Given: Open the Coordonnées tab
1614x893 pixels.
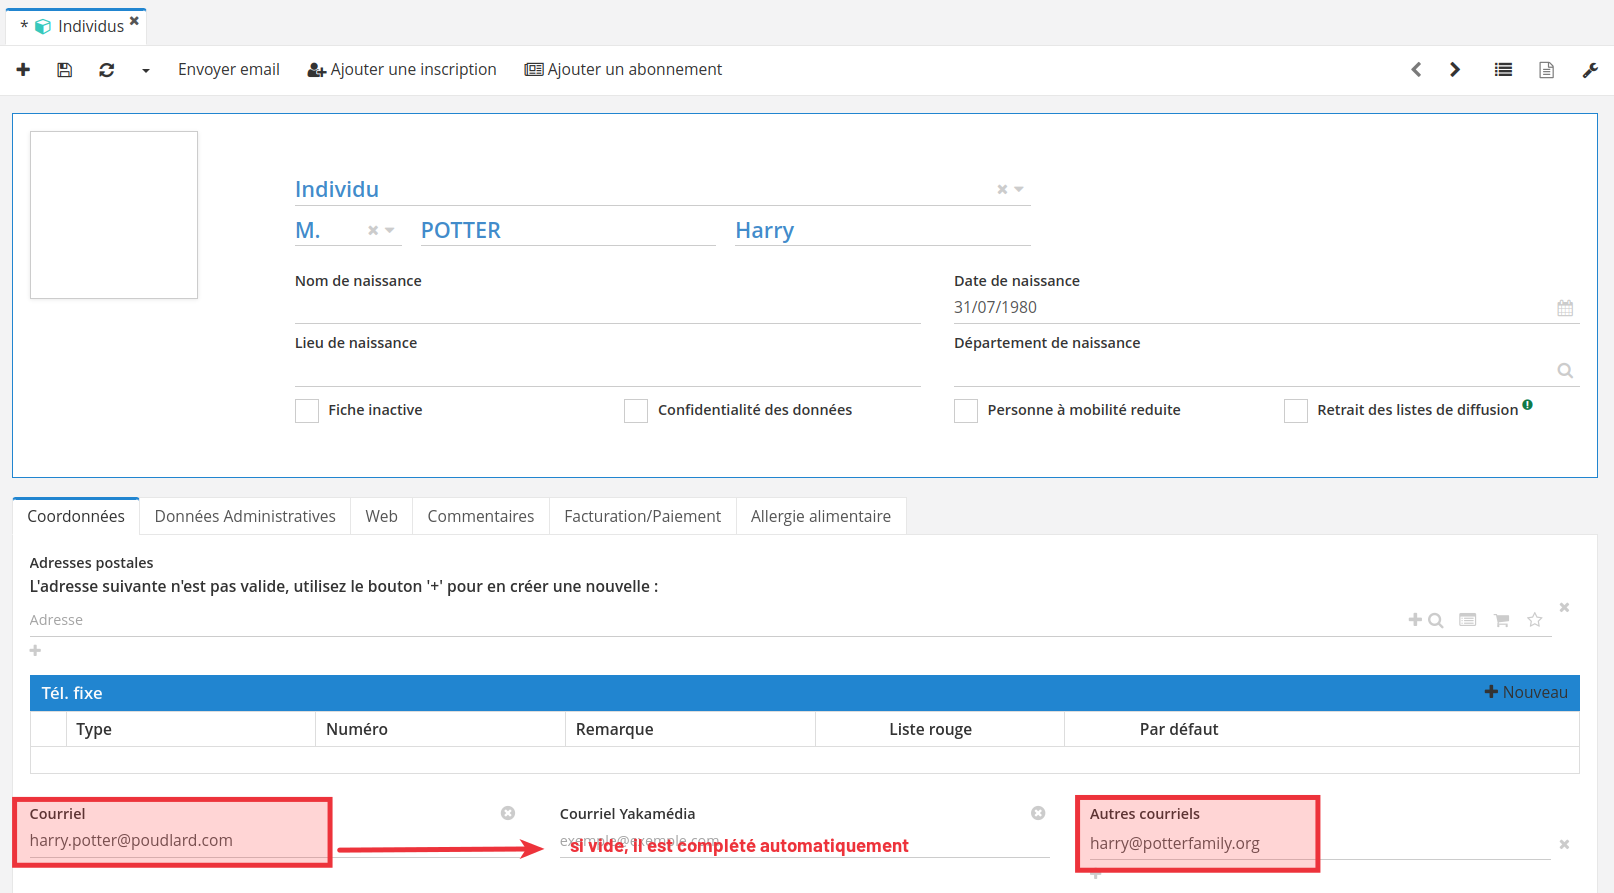Looking at the screenshot, I should point(76,516).
